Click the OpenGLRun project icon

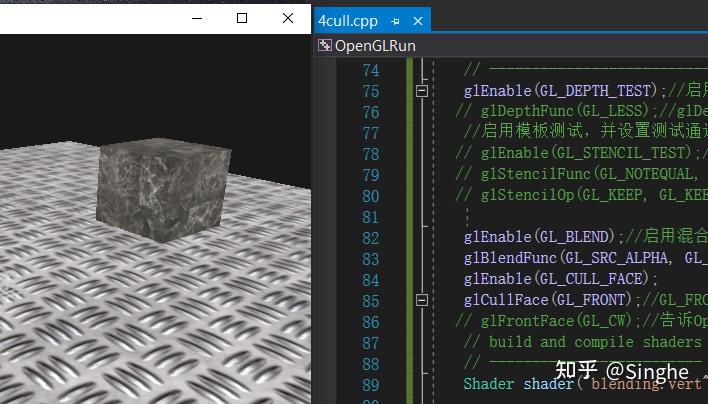point(325,45)
